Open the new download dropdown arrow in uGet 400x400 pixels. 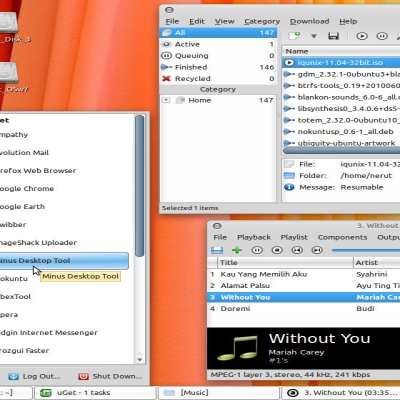point(314,36)
